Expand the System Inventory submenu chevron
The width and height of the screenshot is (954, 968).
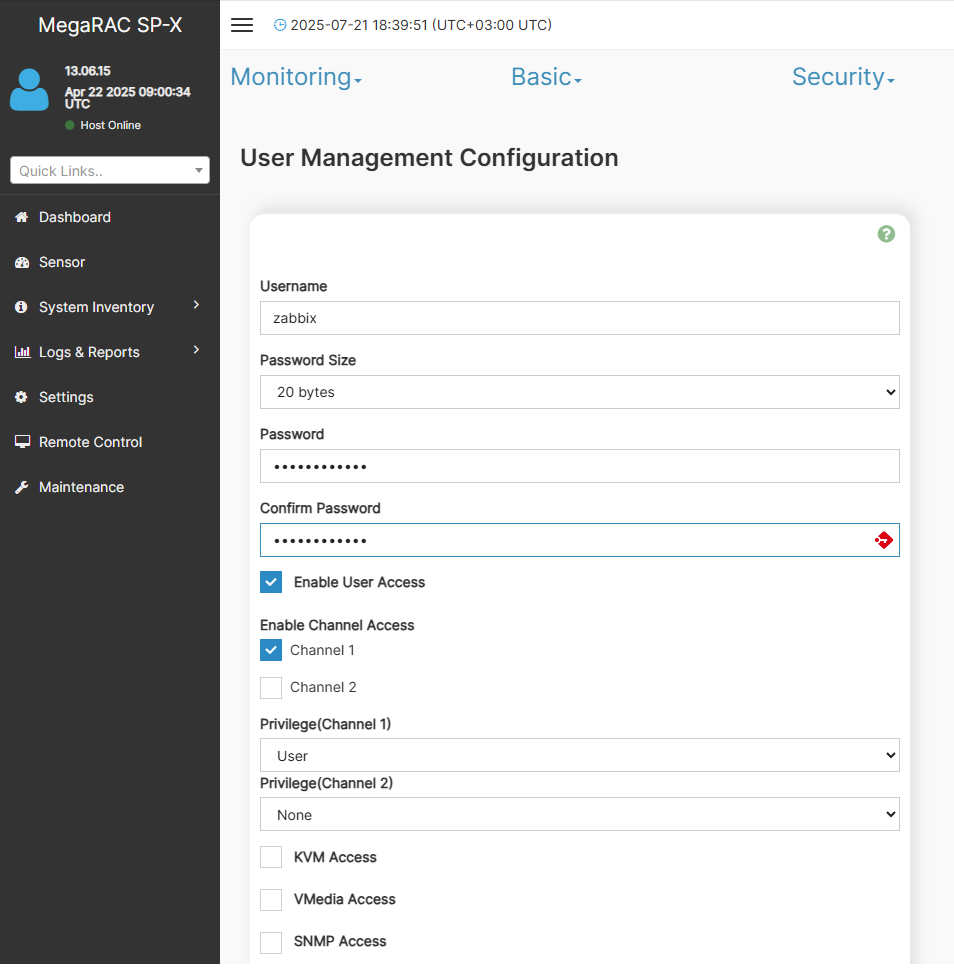coord(196,305)
